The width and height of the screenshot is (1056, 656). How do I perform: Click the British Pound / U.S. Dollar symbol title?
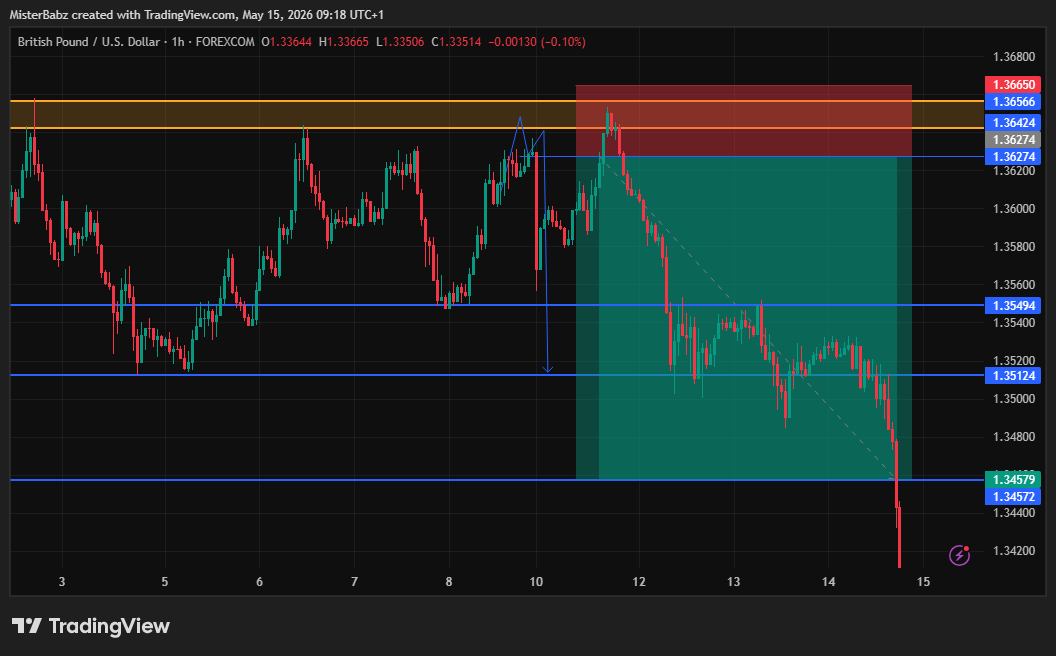click(89, 42)
